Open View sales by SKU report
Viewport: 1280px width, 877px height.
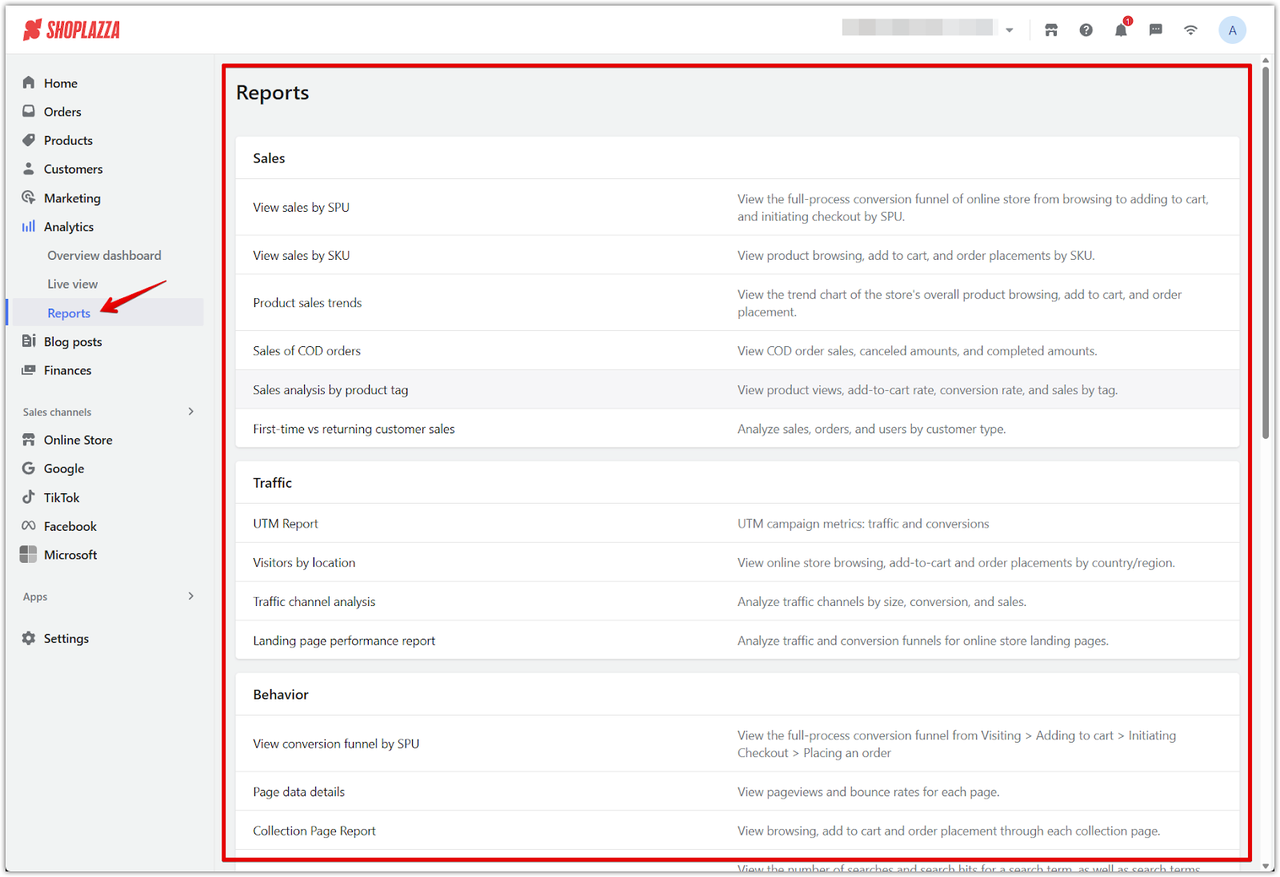[301, 255]
